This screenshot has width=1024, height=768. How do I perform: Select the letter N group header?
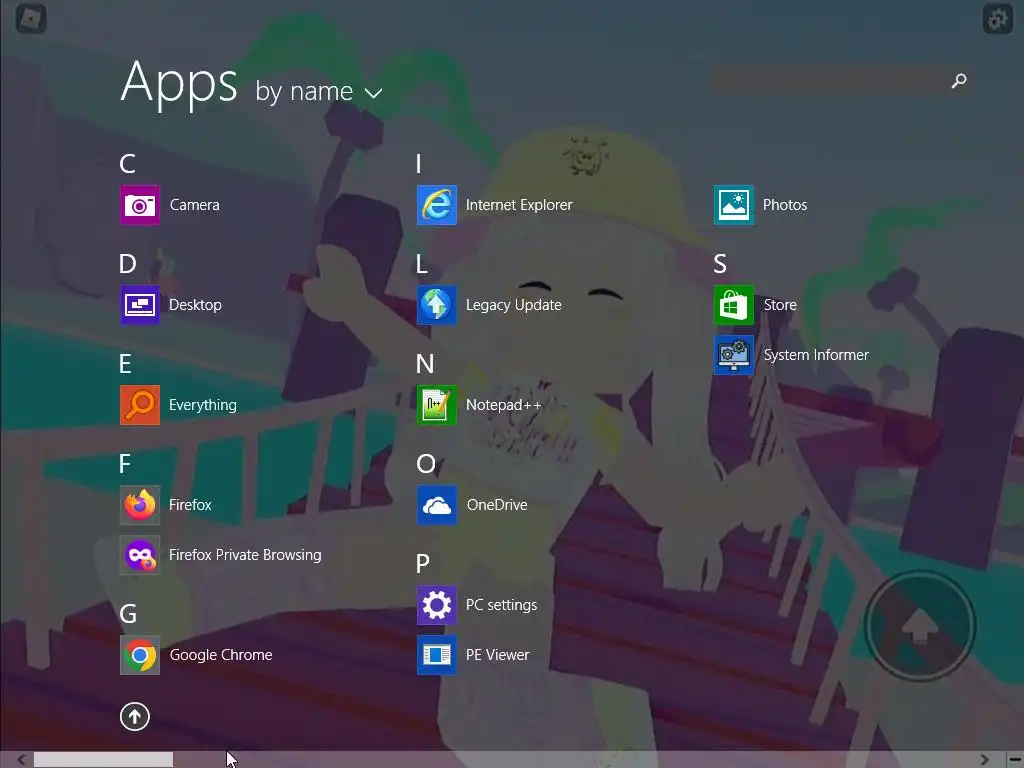425,364
